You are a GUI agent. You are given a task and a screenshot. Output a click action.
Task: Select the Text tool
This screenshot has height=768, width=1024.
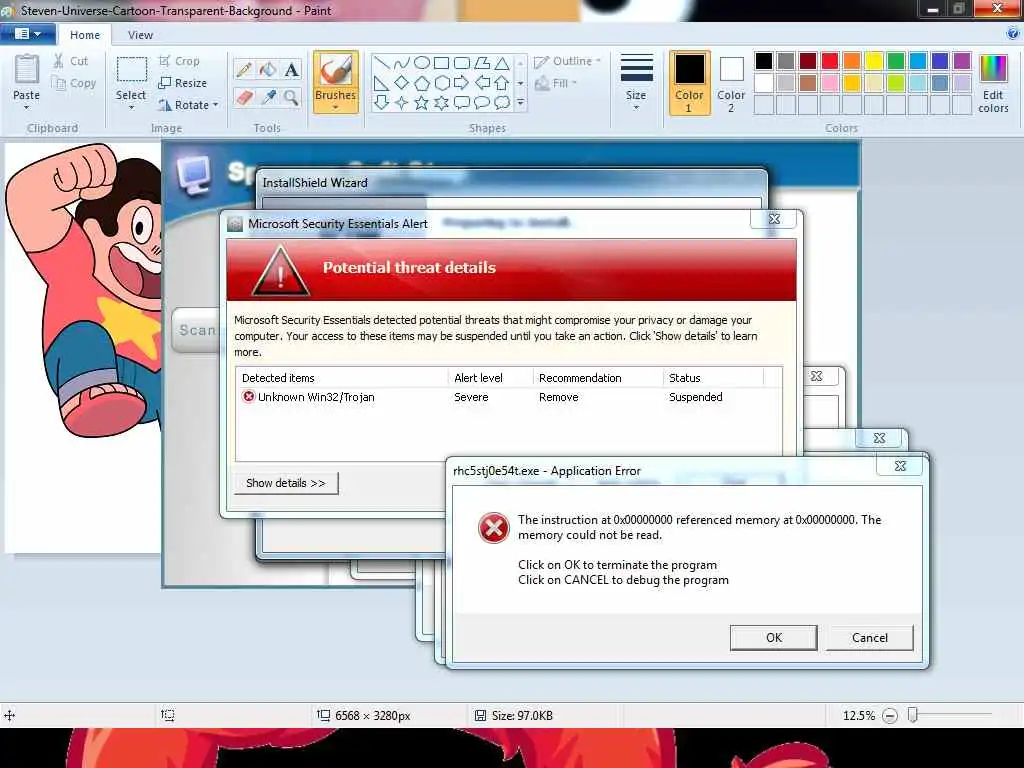click(x=291, y=69)
